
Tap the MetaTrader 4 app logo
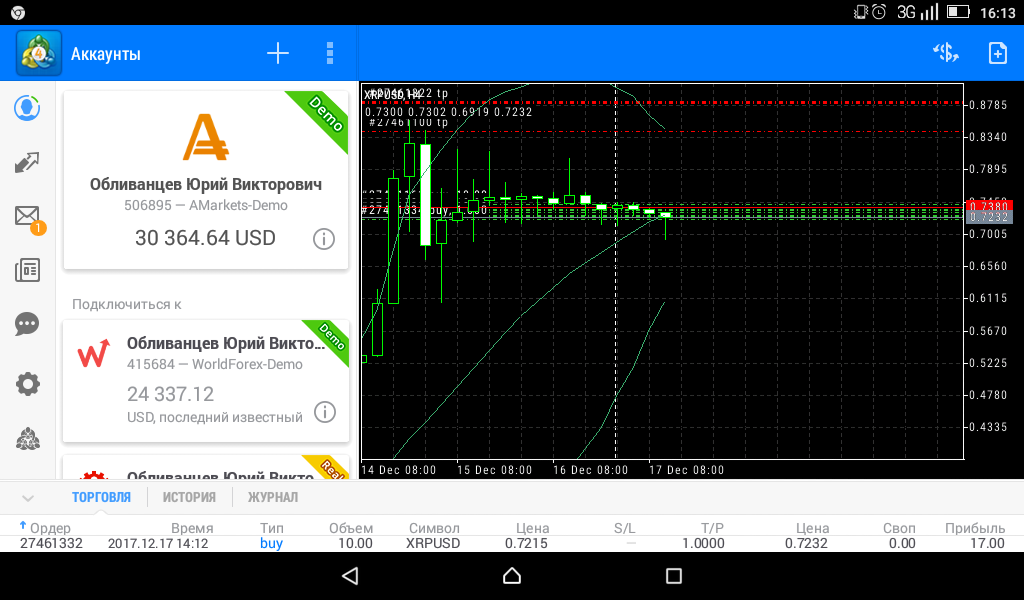[x=39, y=54]
